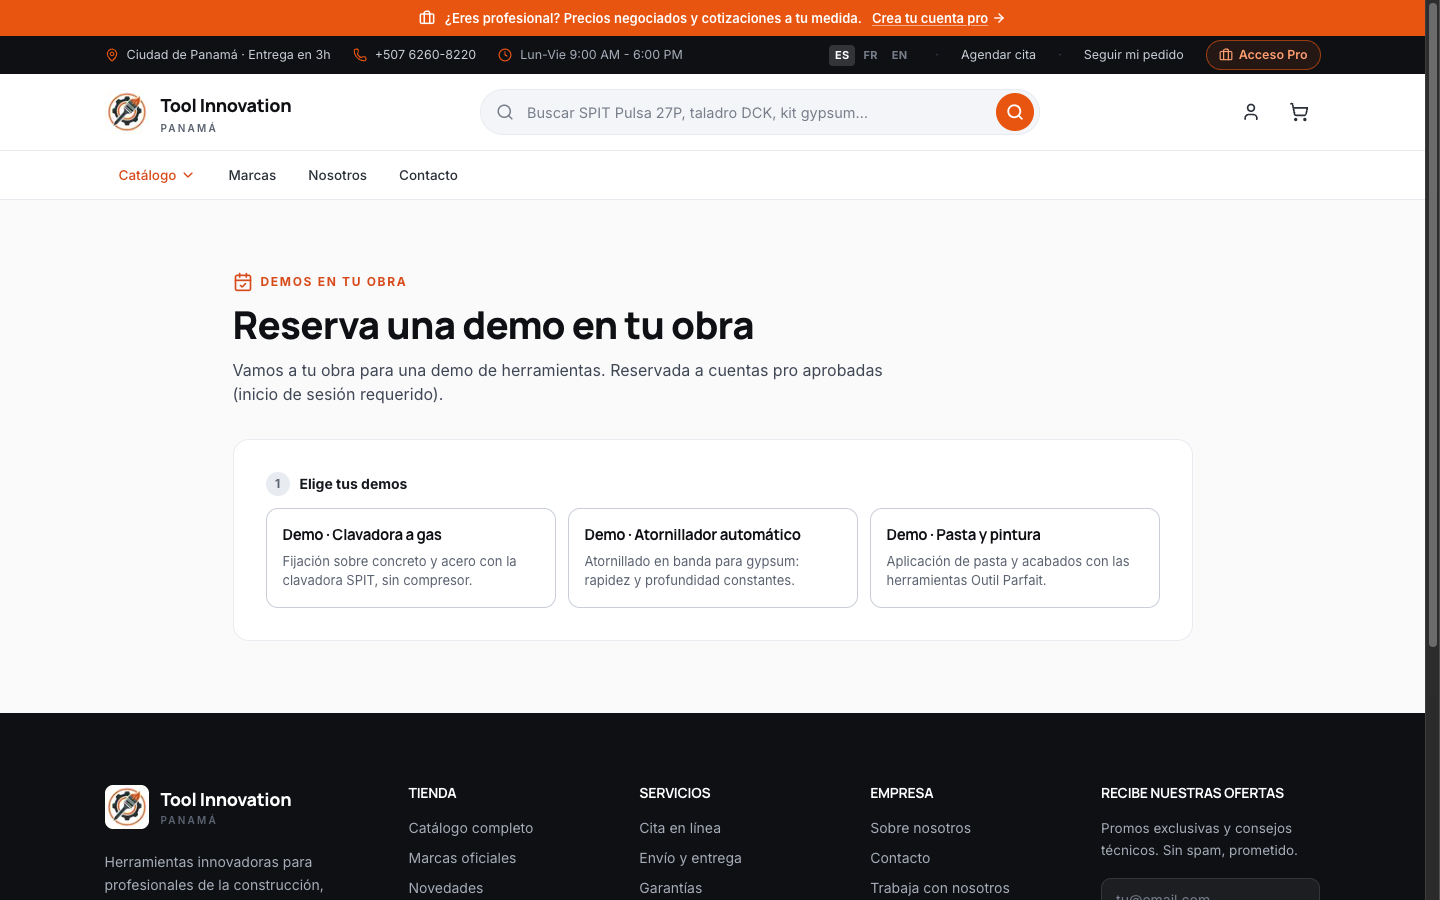Click the Tool Innovation header logo
Screen dimensions: 1440x900
pos(199,112)
